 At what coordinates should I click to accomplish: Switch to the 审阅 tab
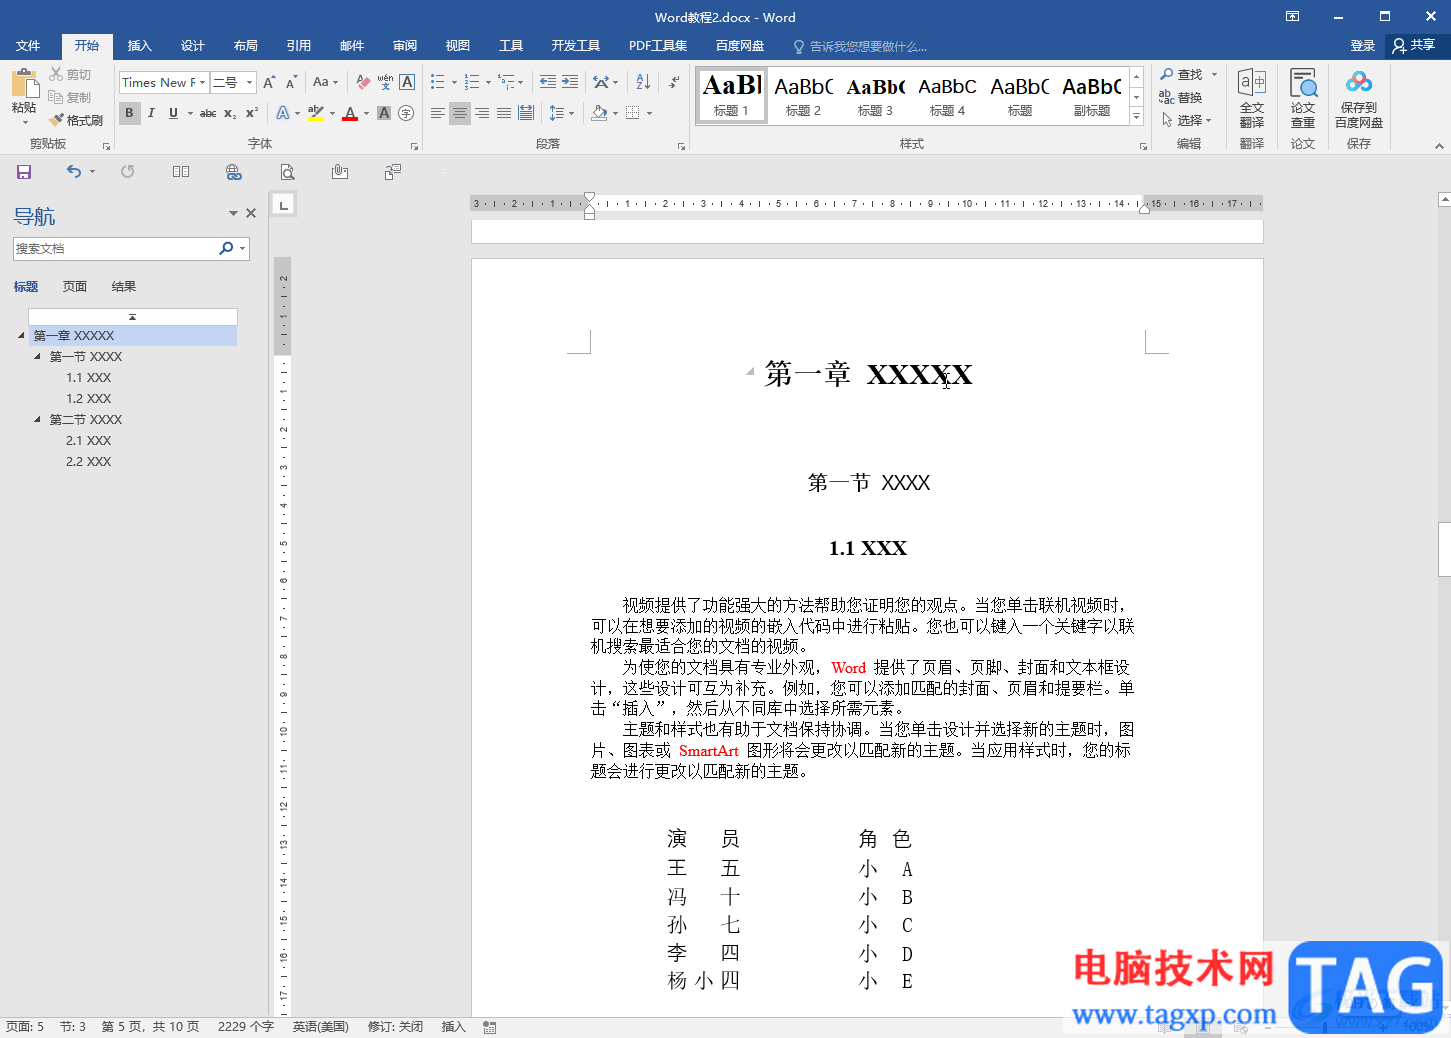pyautogui.click(x=405, y=46)
